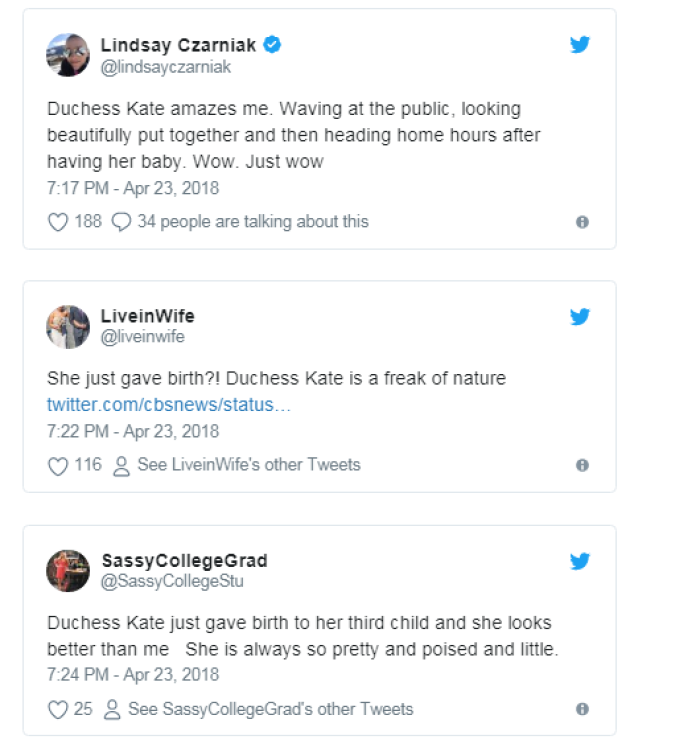Click Twitter bird icon on LiveinWife's tweet
The image size is (700, 752).
pos(580,317)
